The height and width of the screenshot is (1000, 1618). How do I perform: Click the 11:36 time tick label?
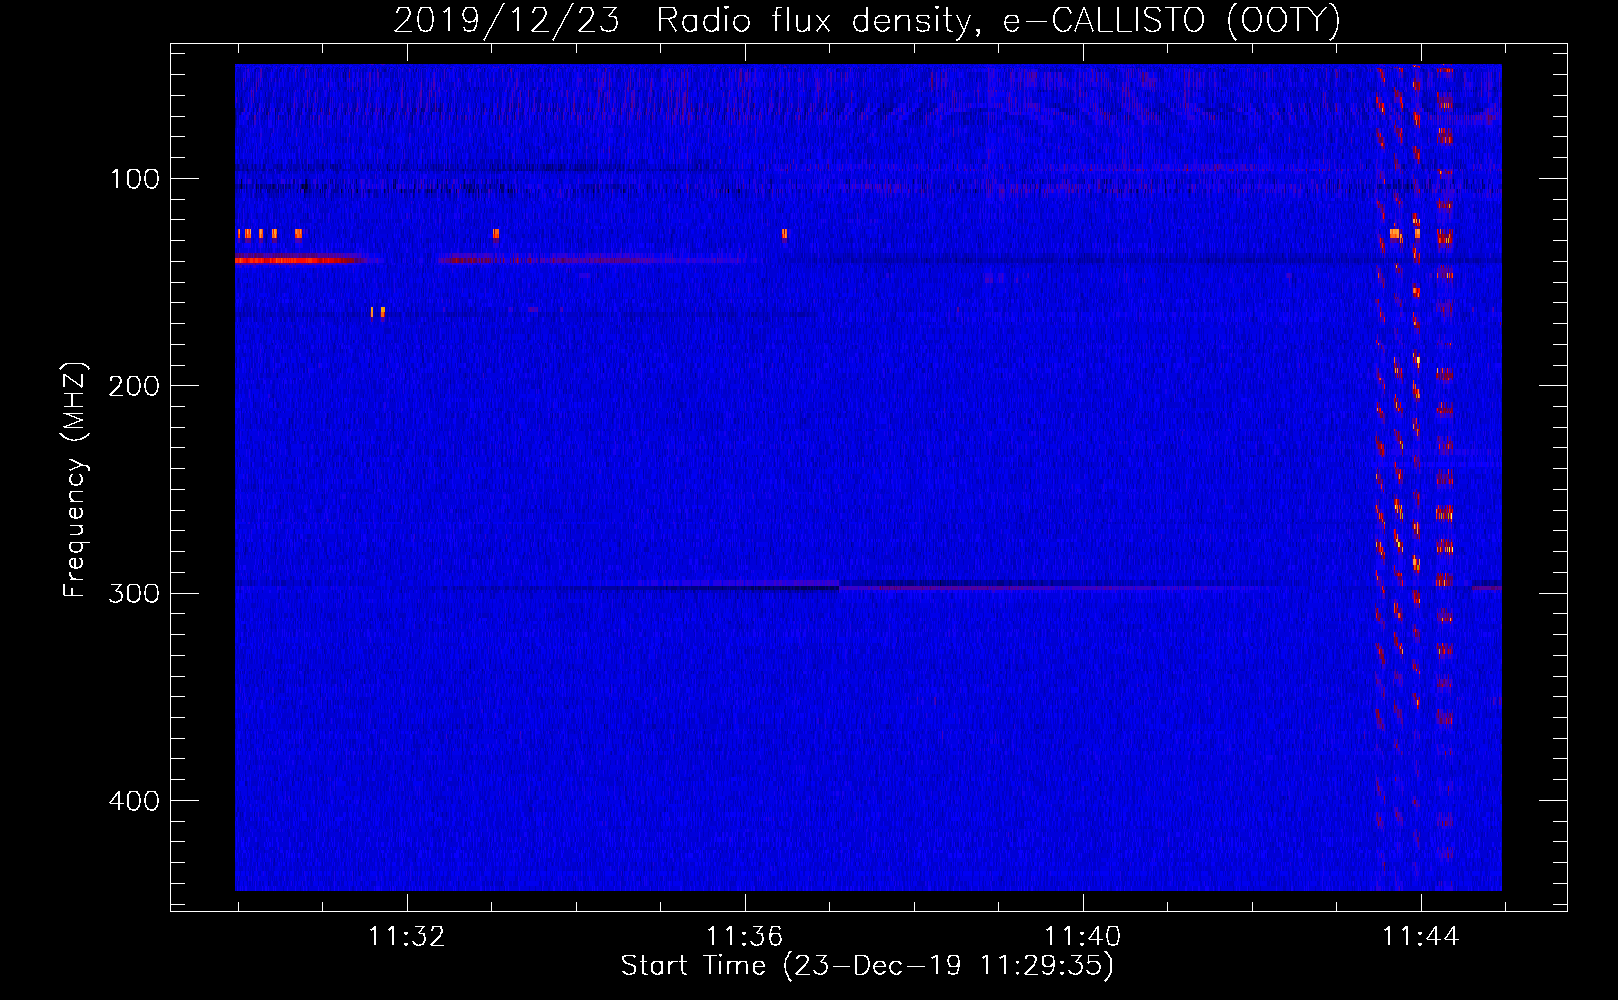tap(745, 937)
